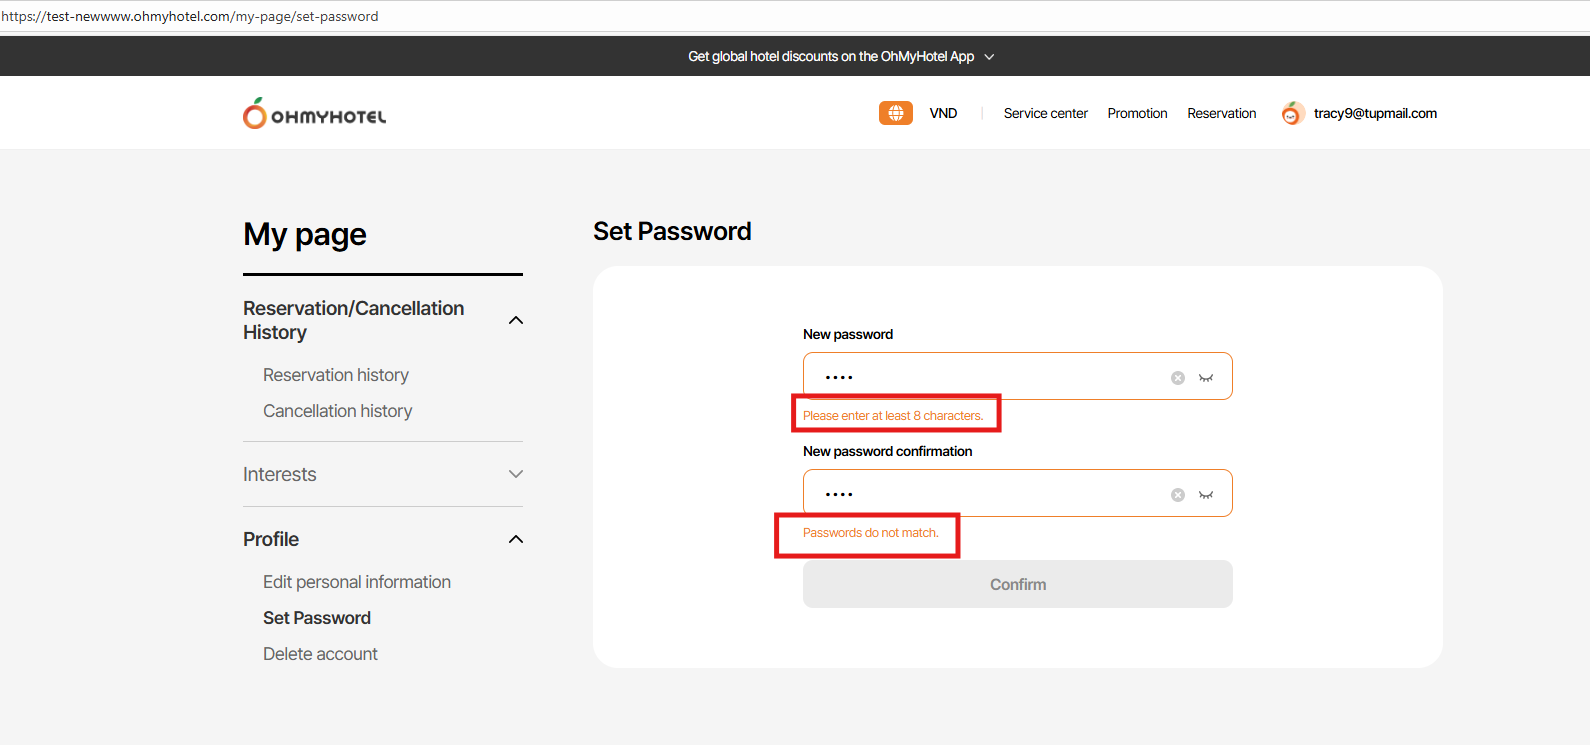
Task: Collapse the Profile section
Action: 516,539
